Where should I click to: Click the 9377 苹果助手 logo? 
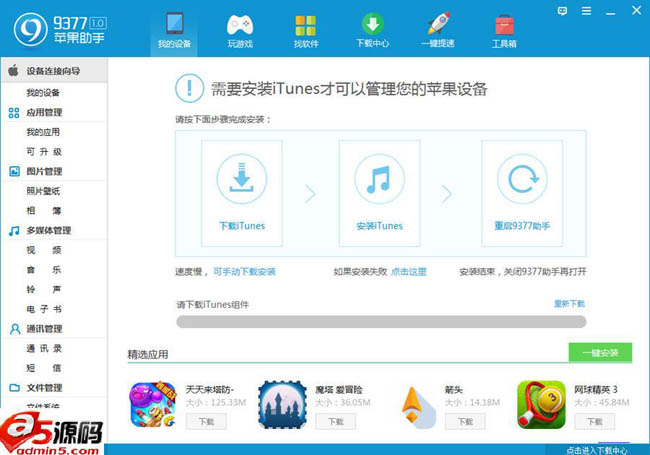[x=60, y=29]
